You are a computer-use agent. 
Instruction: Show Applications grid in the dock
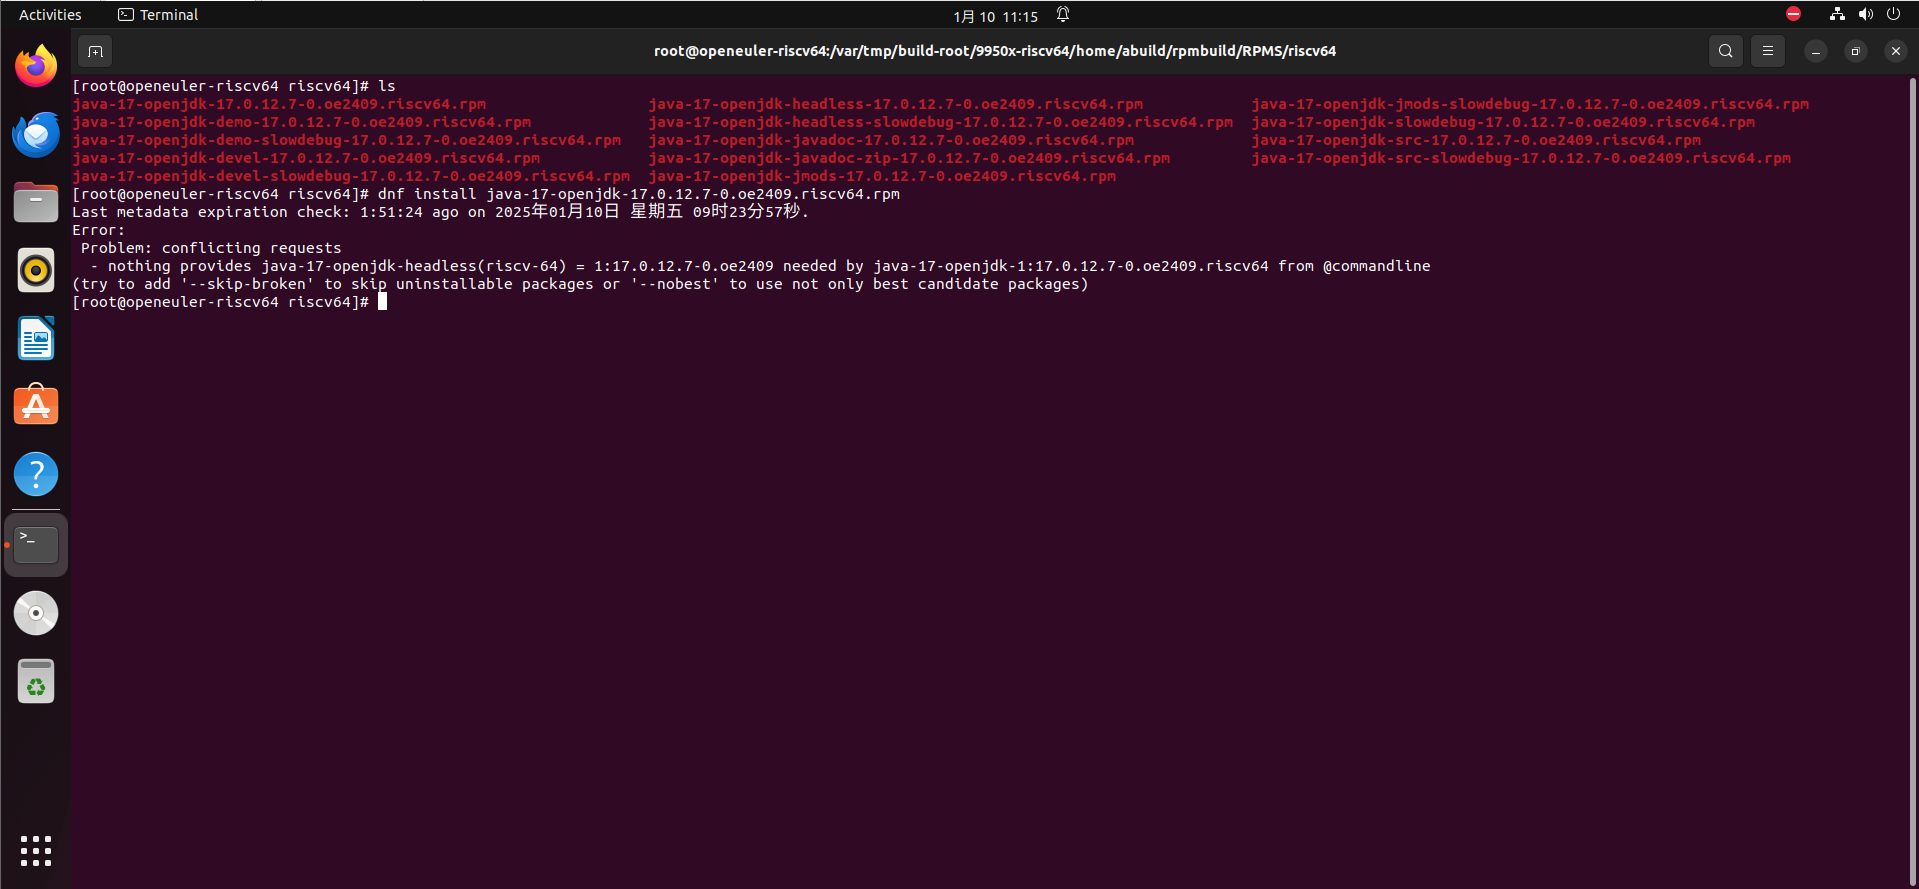[x=36, y=851]
